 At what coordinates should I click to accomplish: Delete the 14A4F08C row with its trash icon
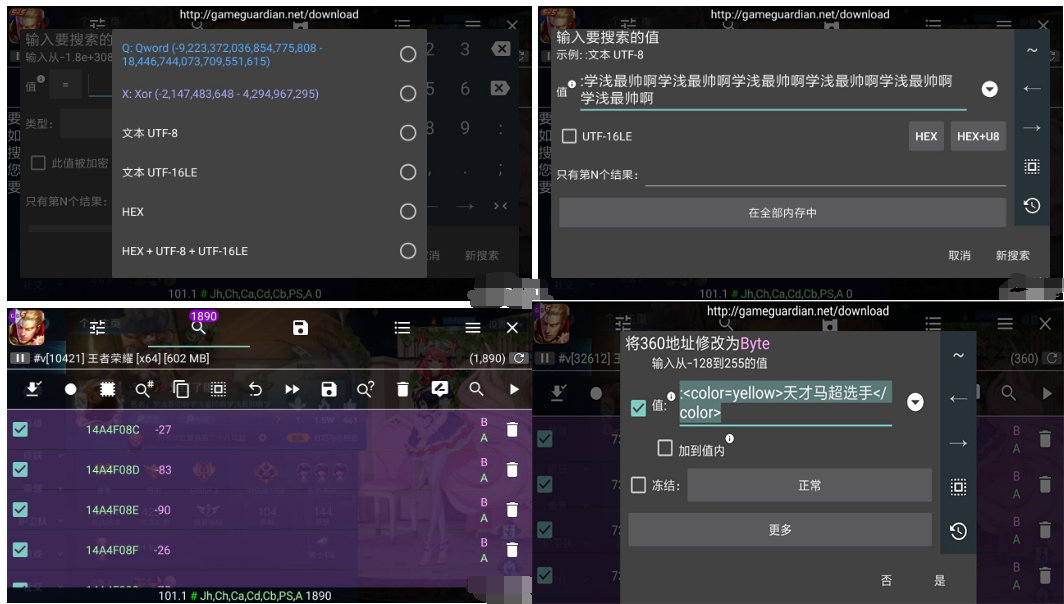(x=512, y=429)
